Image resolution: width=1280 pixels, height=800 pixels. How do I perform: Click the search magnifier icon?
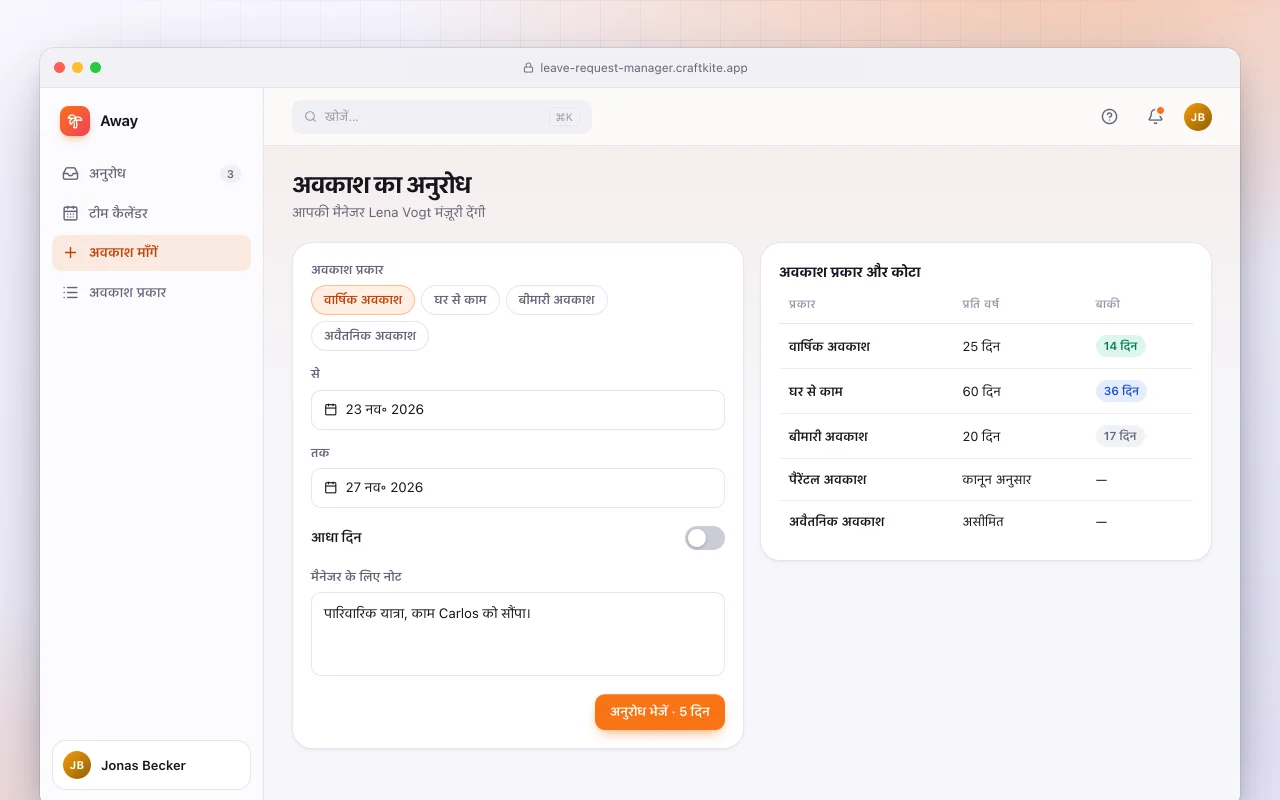tap(311, 117)
